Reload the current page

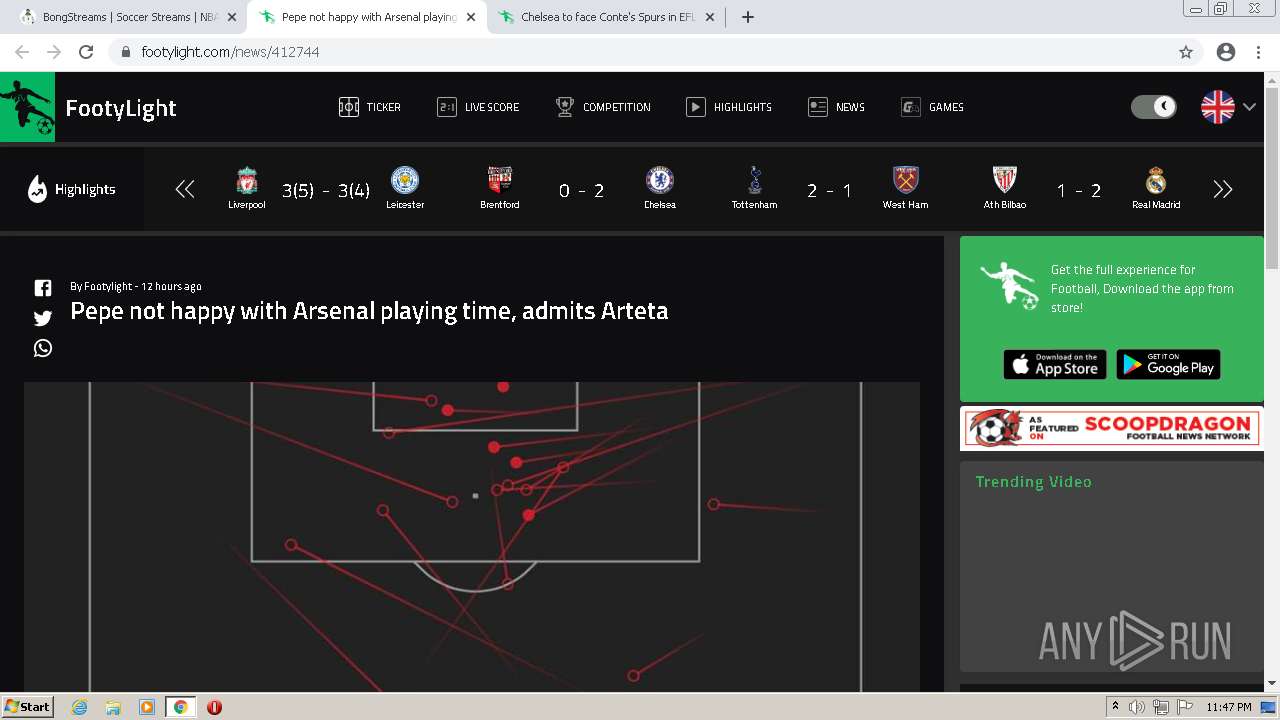[86, 52]
